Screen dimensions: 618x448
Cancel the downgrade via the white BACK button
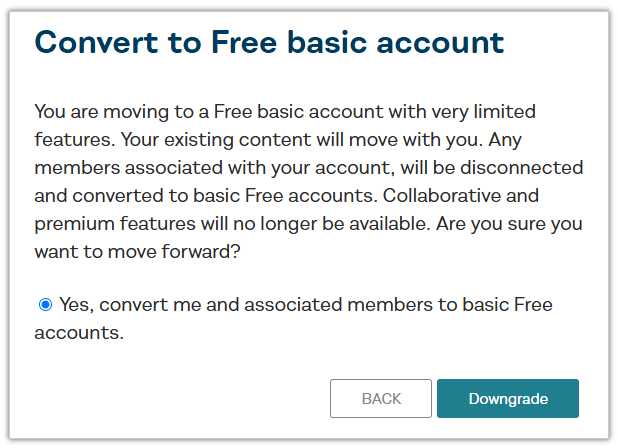pos(381,398)
